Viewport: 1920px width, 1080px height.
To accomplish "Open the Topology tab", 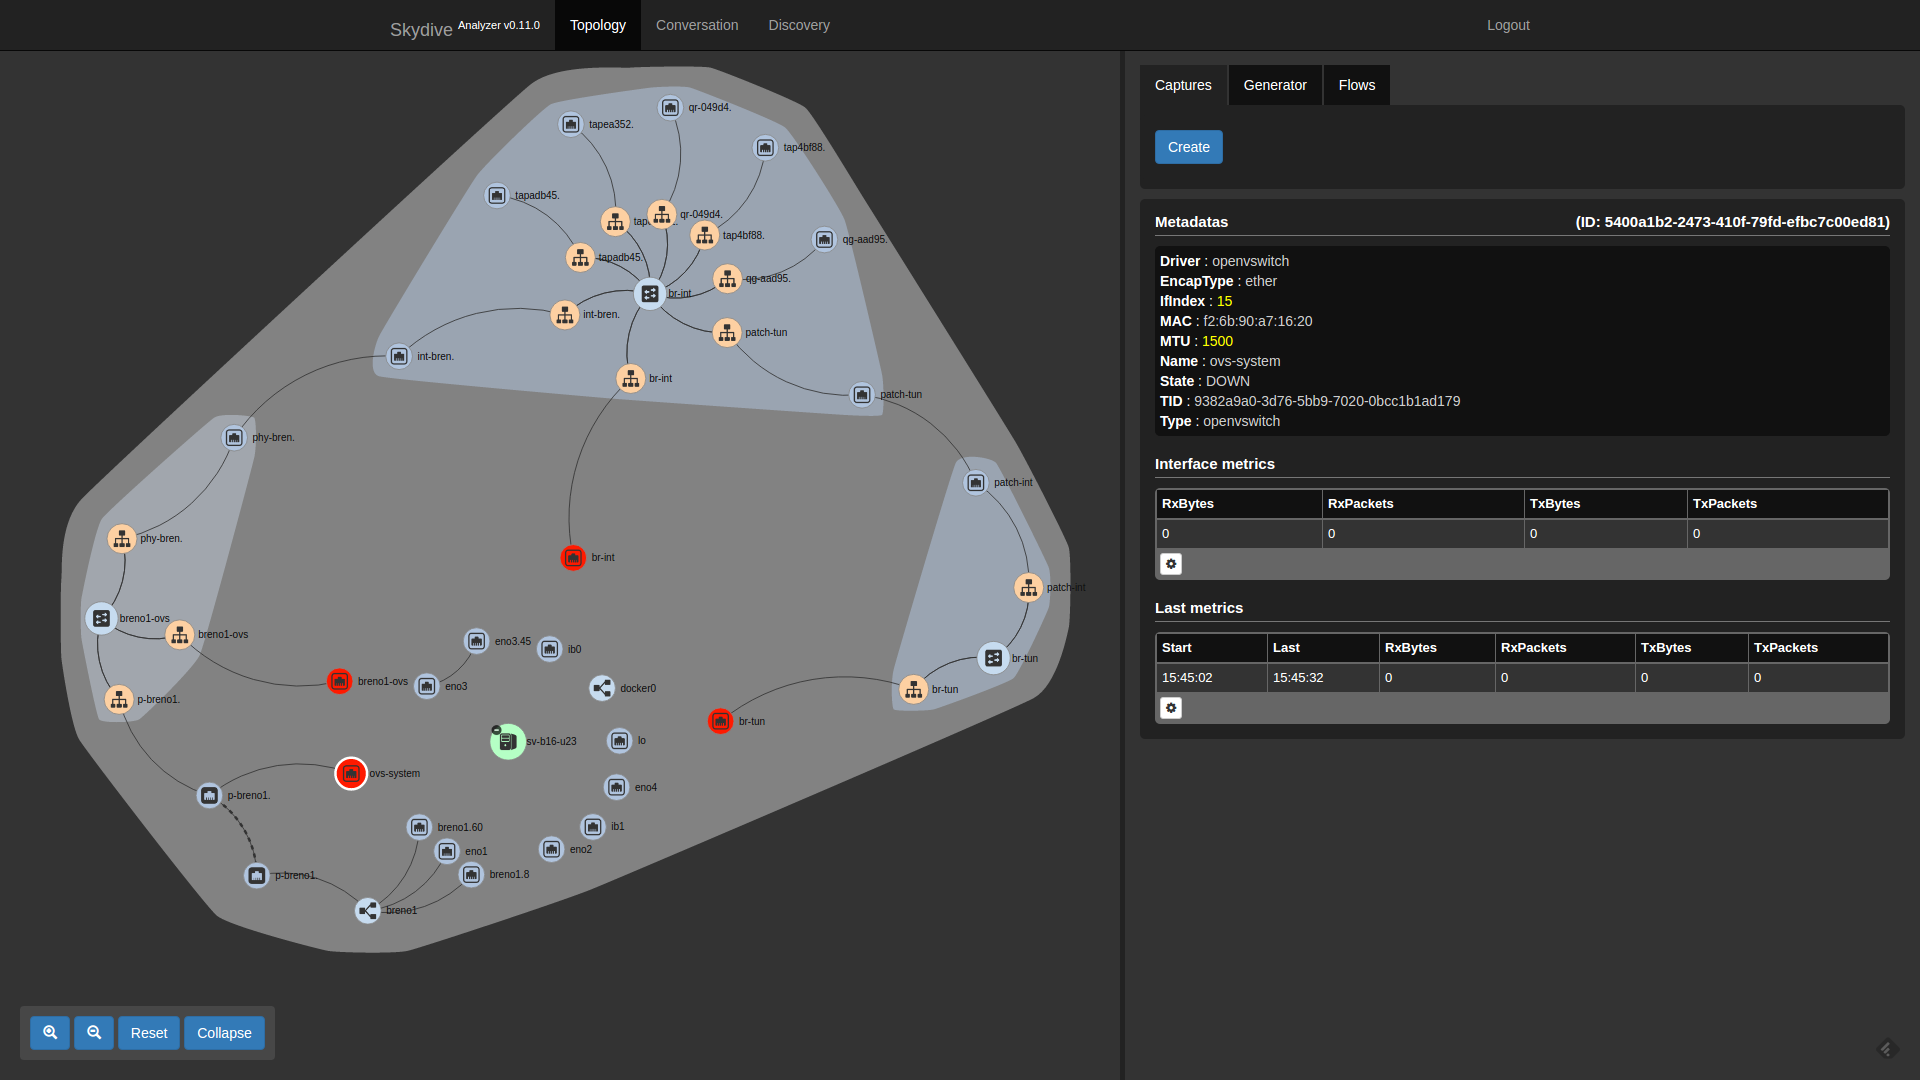I will coord(598,25).
